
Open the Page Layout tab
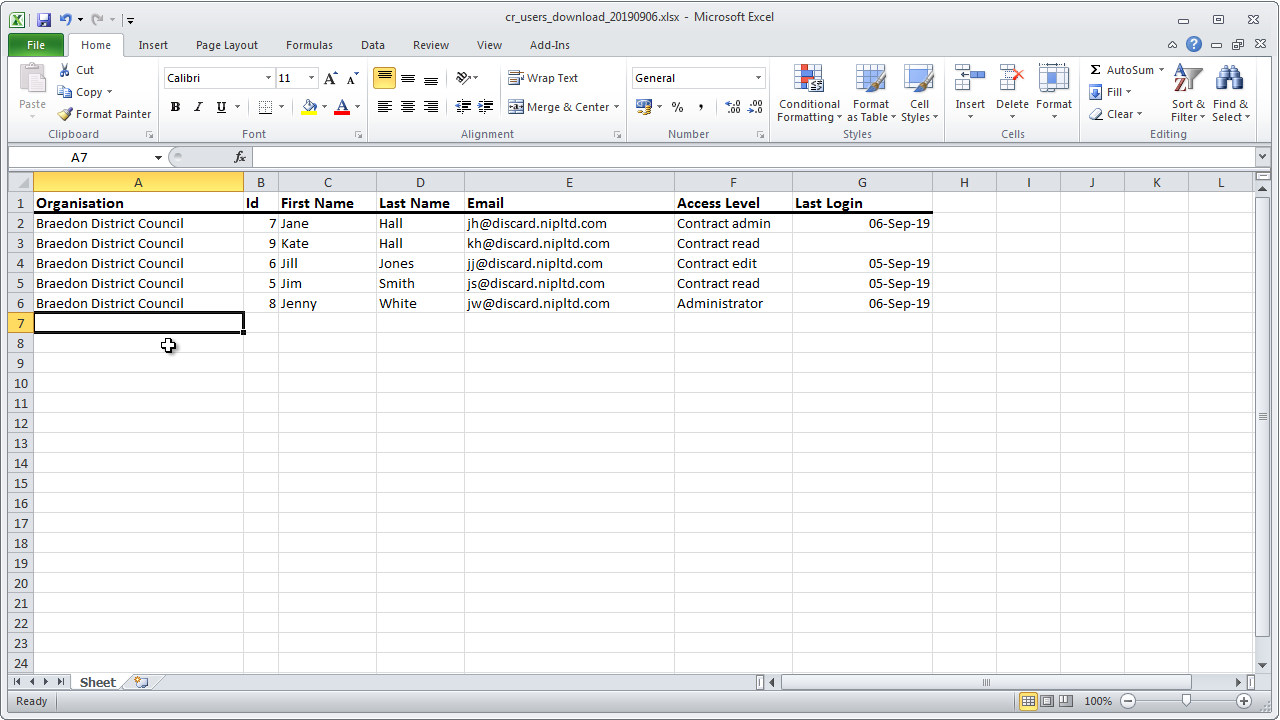226,45
